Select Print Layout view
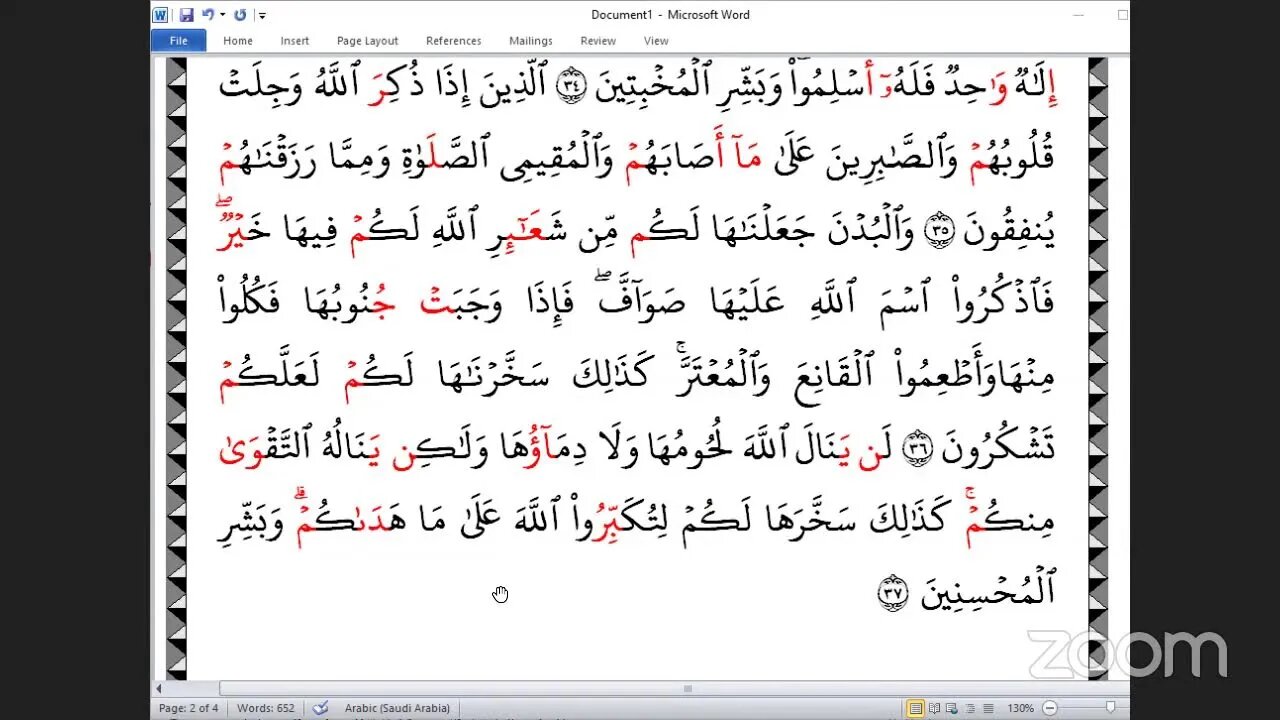Screen dimensions: 1280x720 tap(915, 708)
